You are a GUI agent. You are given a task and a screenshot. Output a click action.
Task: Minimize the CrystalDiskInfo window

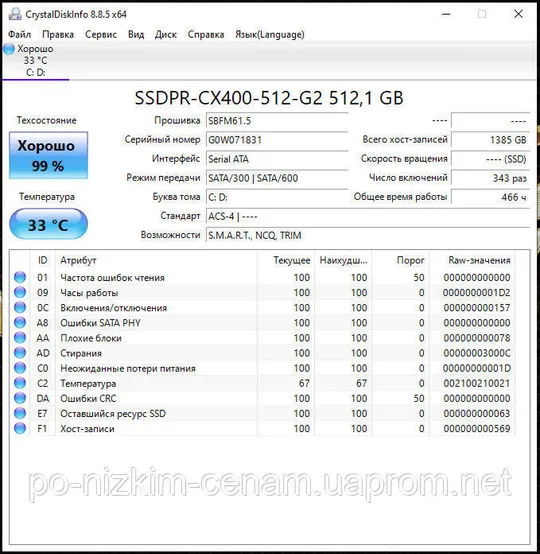tap(446, 14)
